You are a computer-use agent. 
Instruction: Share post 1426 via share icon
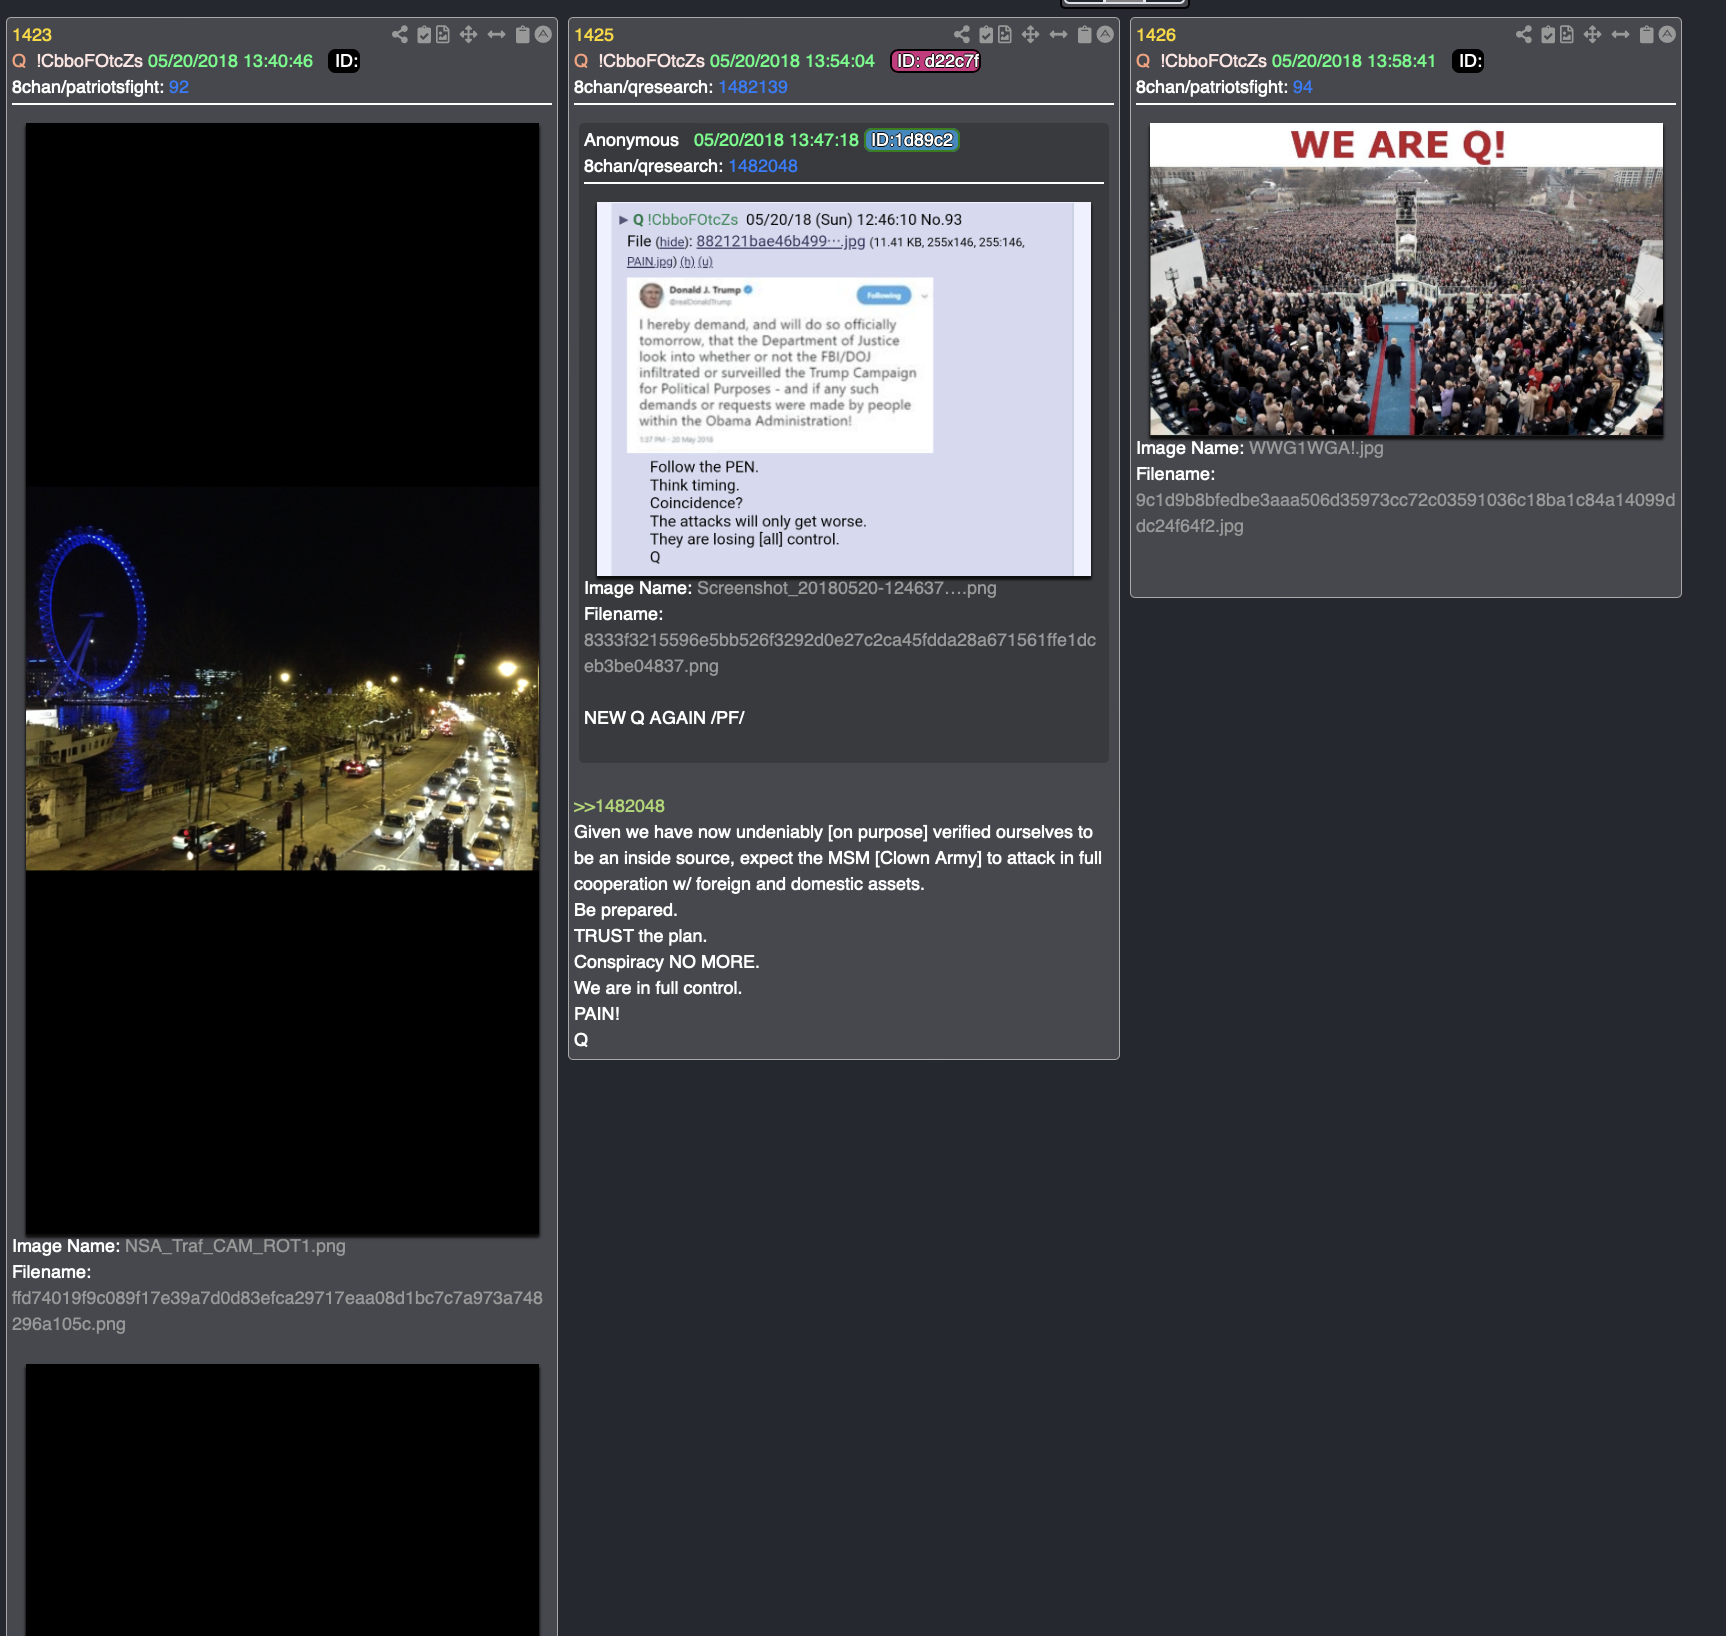[1524, 35]
